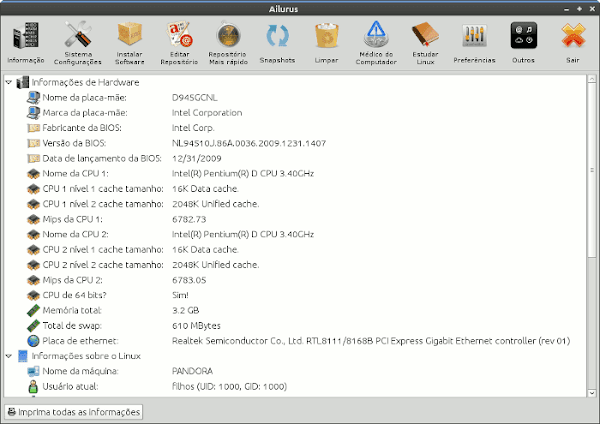Click the Limpar cleanup icon
The height and width of the screenshot is (424, 600).
click(x=326, y=38)
